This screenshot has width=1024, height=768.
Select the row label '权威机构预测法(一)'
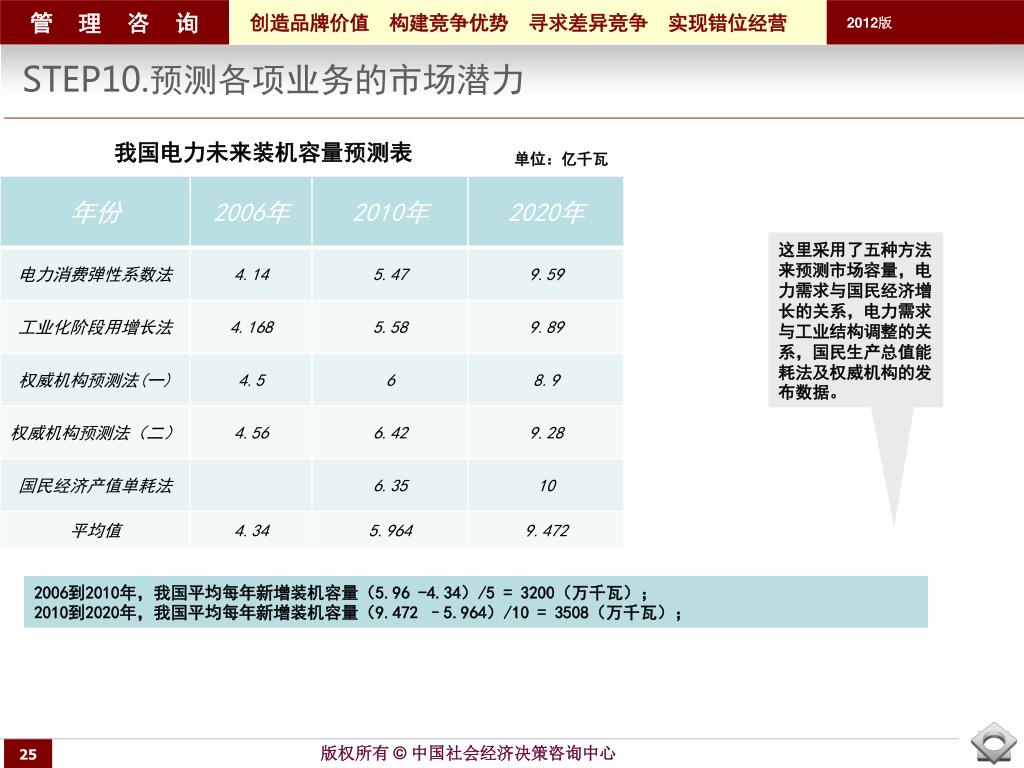coord(96,380)
